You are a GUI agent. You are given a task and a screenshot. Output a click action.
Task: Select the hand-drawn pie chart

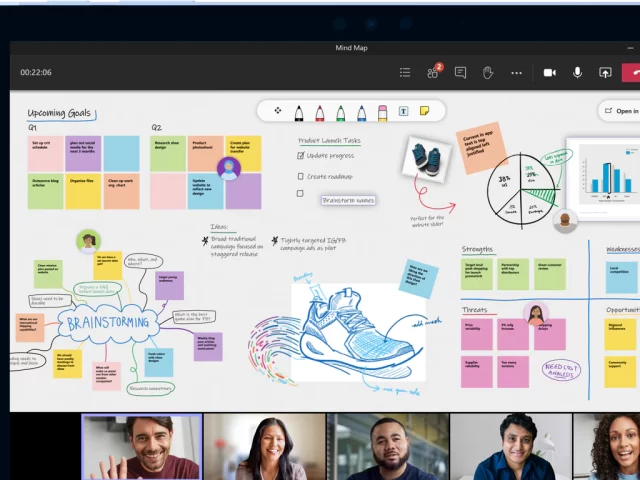click(522, 189)
